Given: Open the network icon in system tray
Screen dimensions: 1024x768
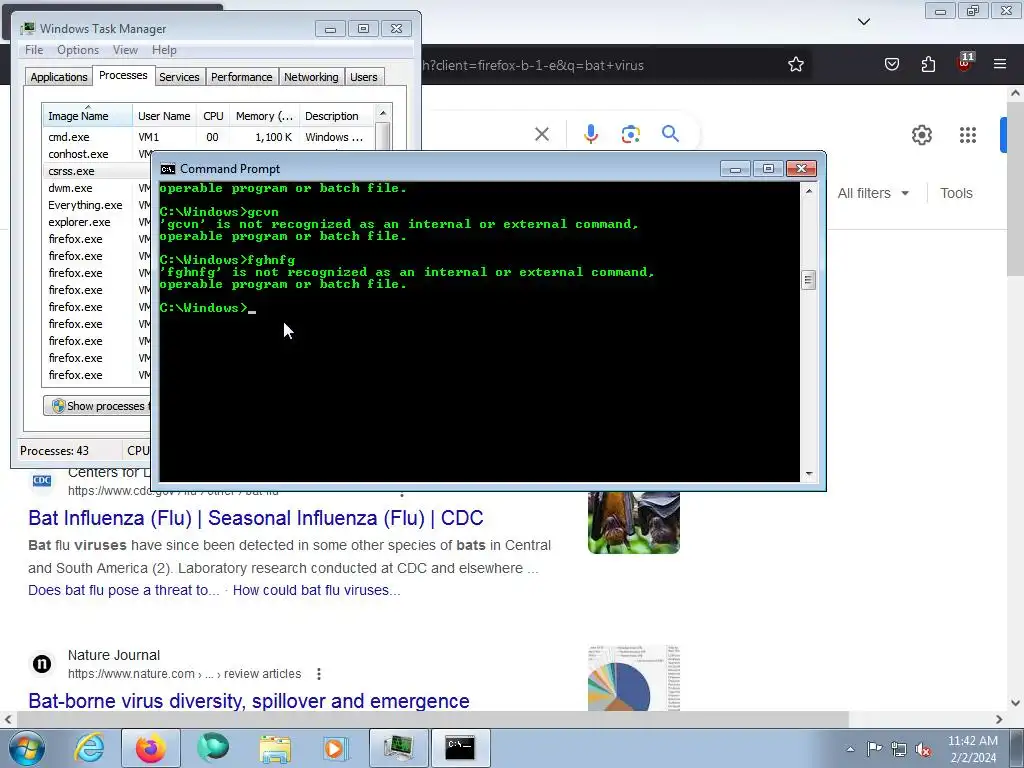Looking at the screenshot, I should [x=899, y=748].
